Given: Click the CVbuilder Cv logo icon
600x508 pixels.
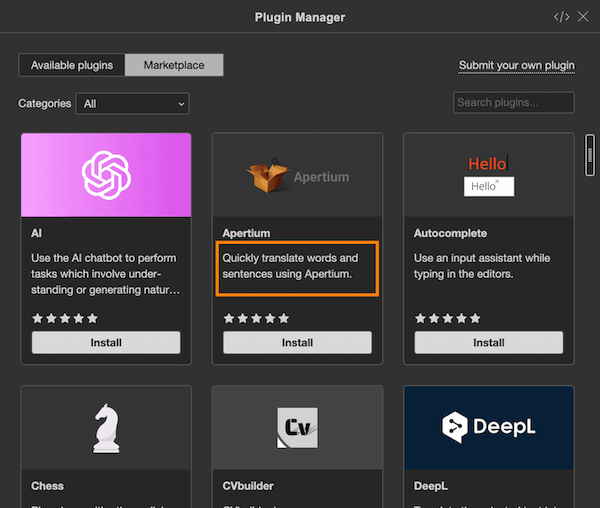Looking at the screenshot, I should click(x=297, y=428).
